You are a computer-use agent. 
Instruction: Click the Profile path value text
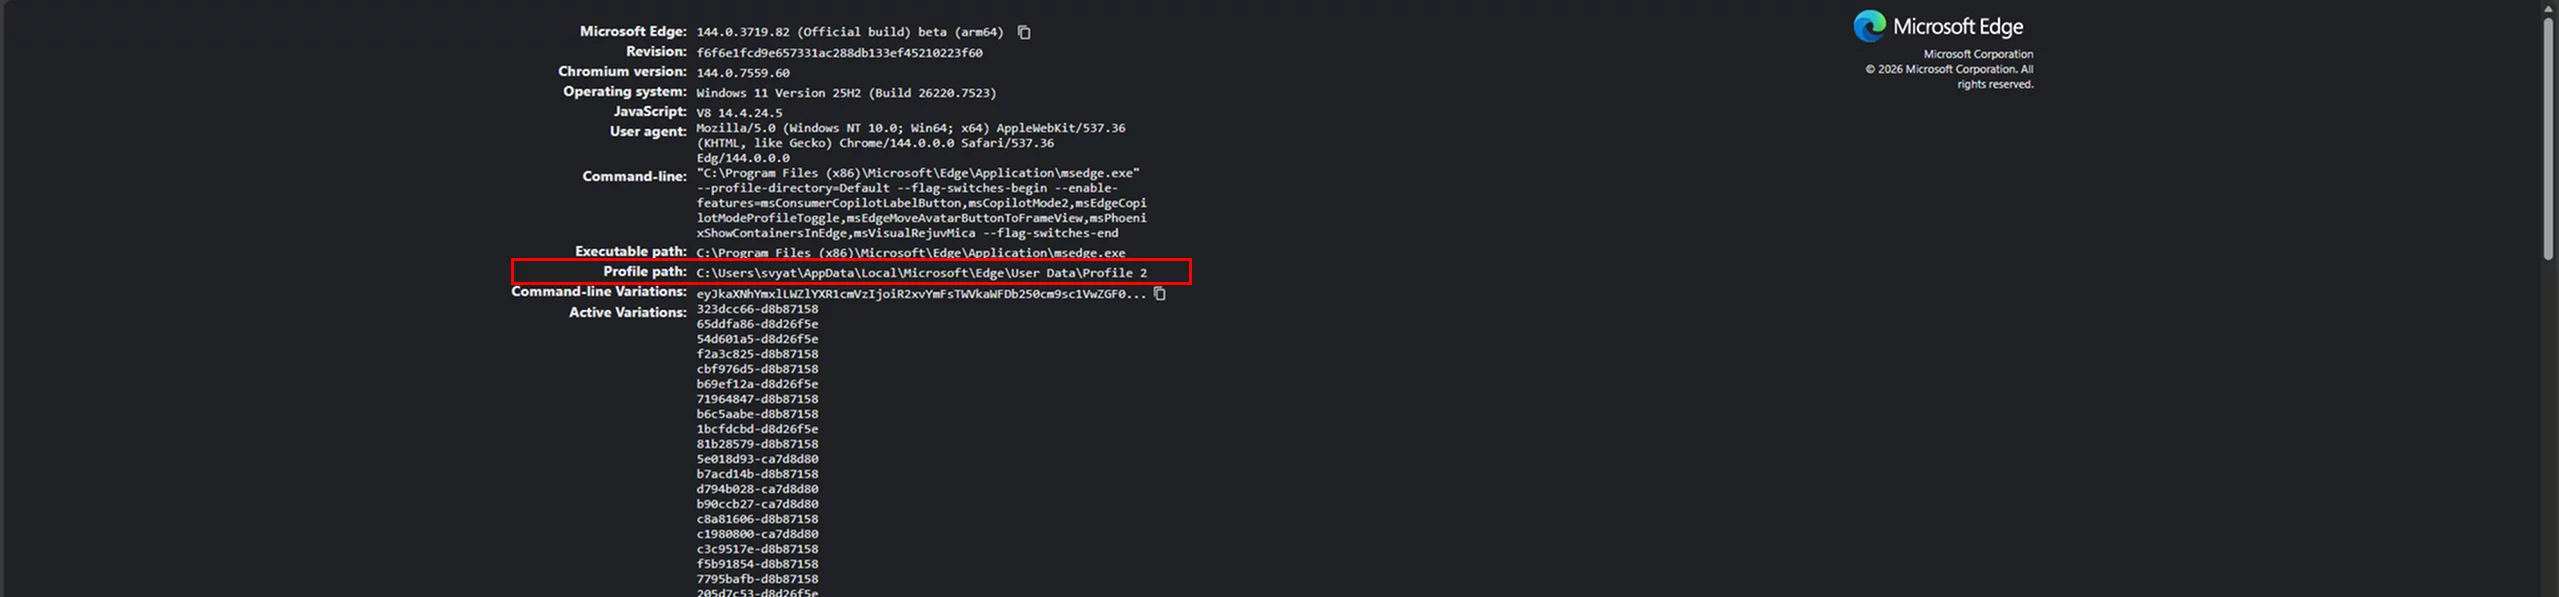tap(921, 273)
